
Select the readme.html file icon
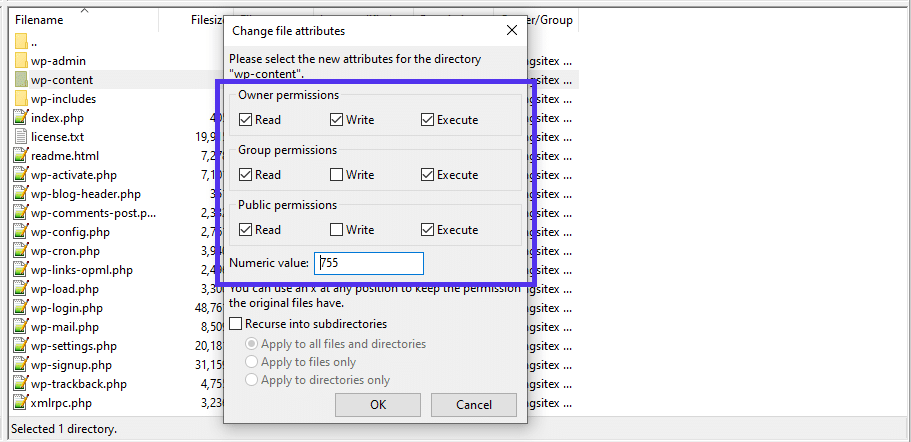(21, 156)
